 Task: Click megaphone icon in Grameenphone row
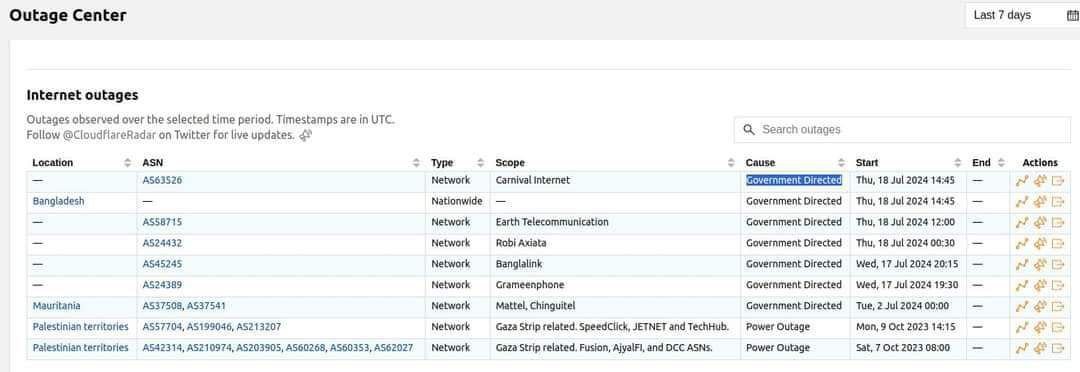click(1040, 285)
